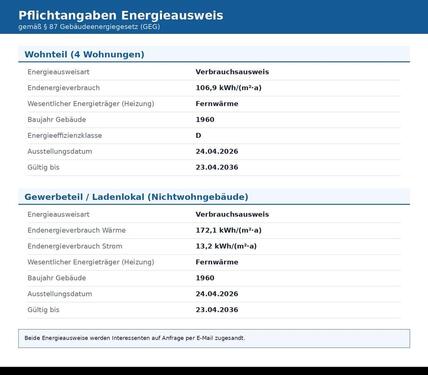Screen dimensions: 428x375
Task: Click the 'Baujahr Gebäude' label in the Gewerbeteil section
Action: (x=57, y=278)
